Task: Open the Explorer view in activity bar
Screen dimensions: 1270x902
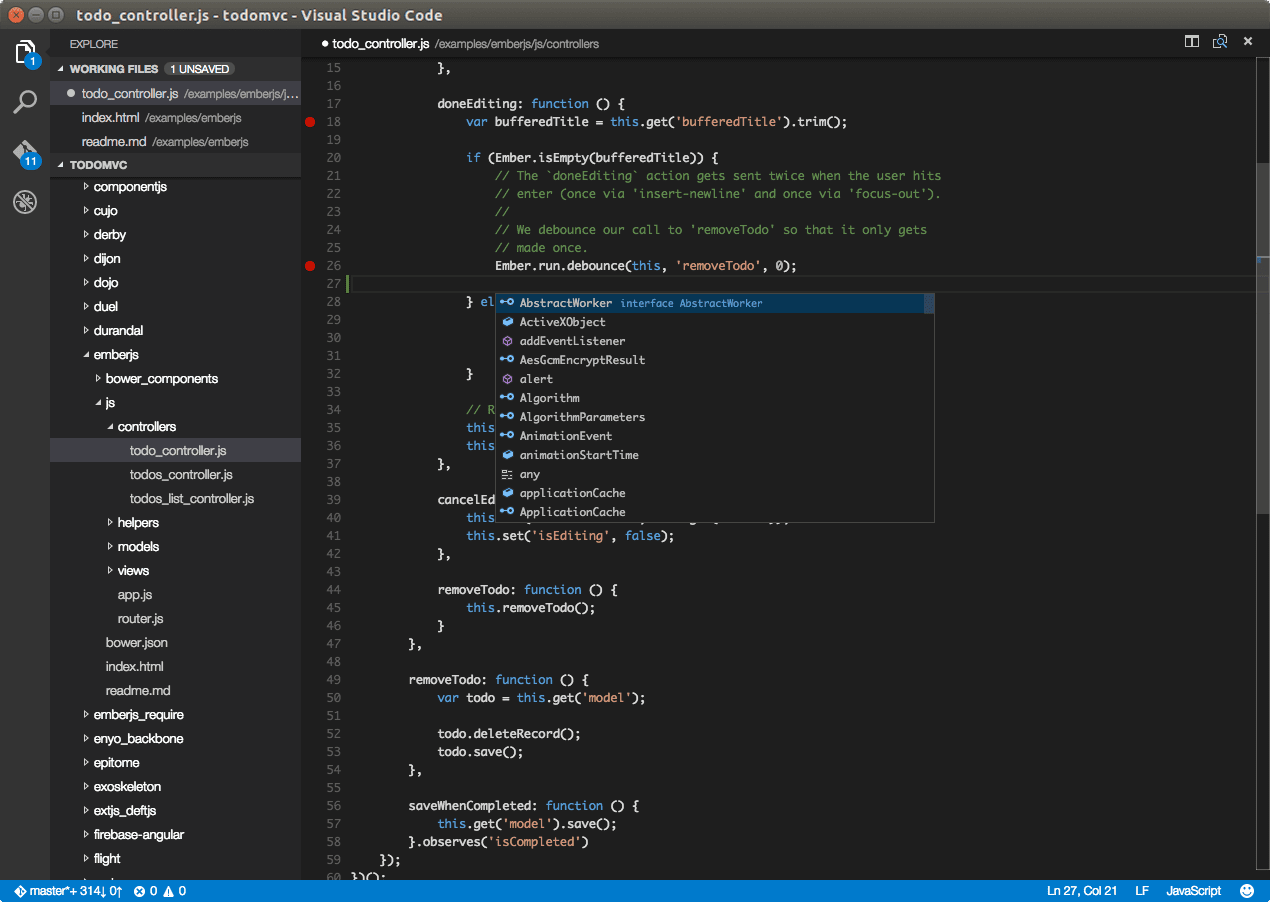Action: tap(25, 52)
